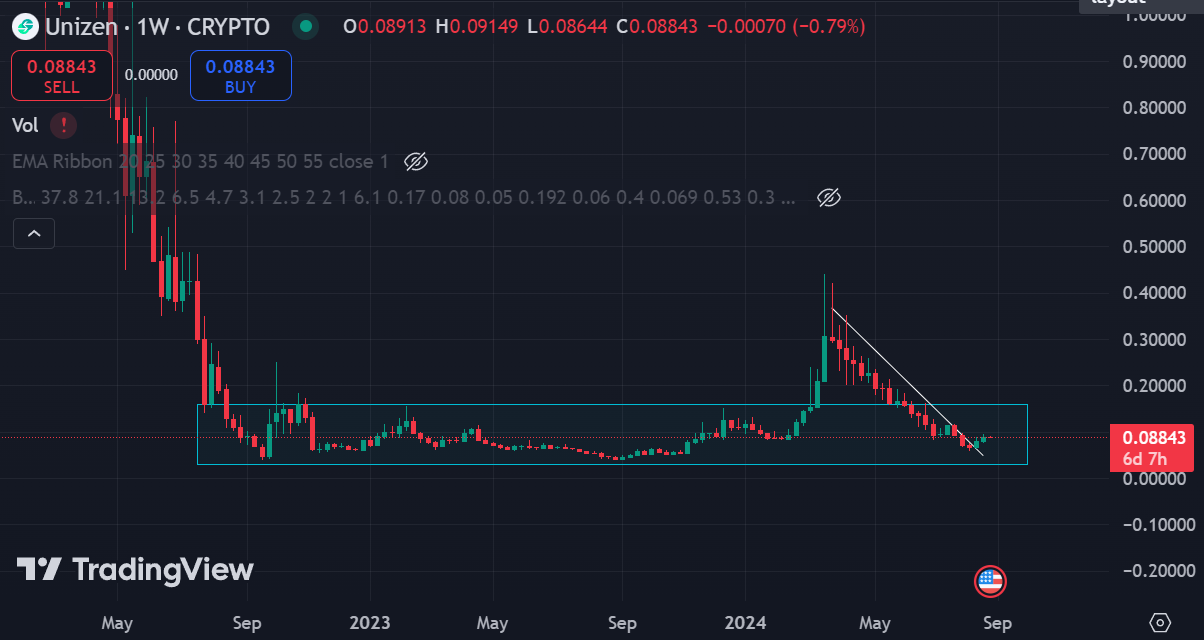Click the close price C0.08843
The height and width of the screenshot is (640, 1204).
tap(657, 27)
